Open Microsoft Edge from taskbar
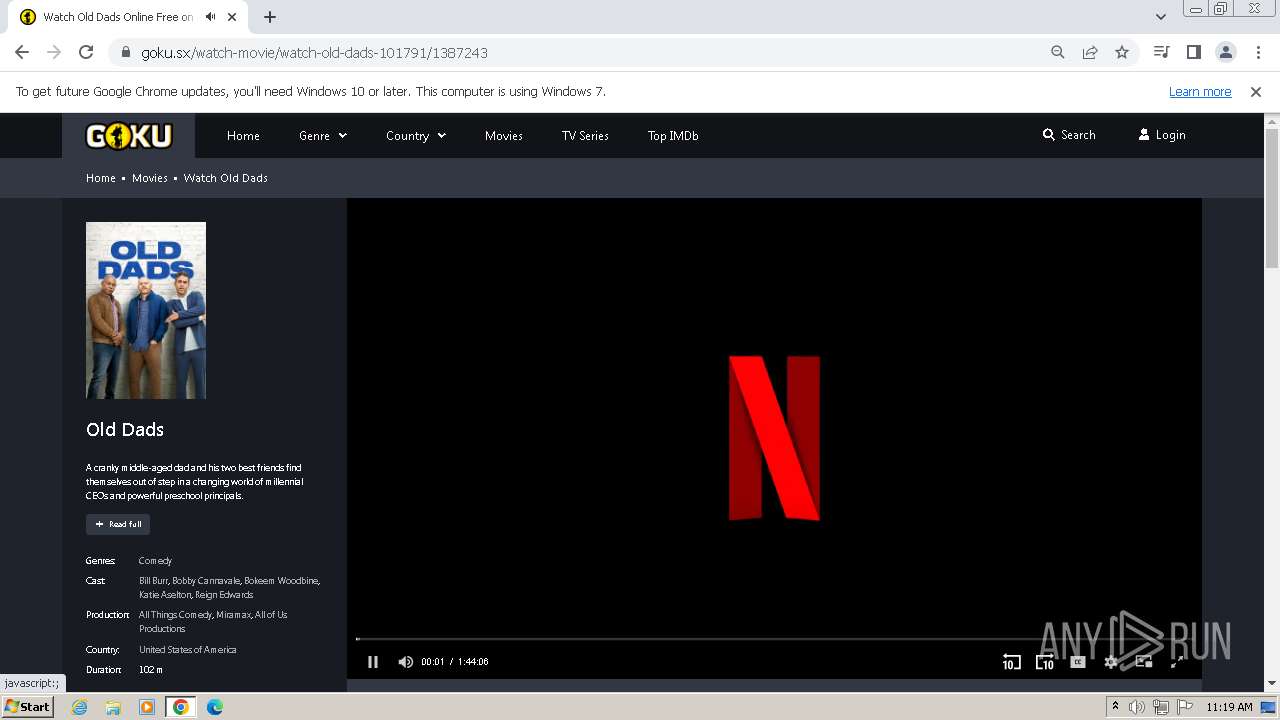Screen dimensions: 1280x720 click(x=214, y=707)
